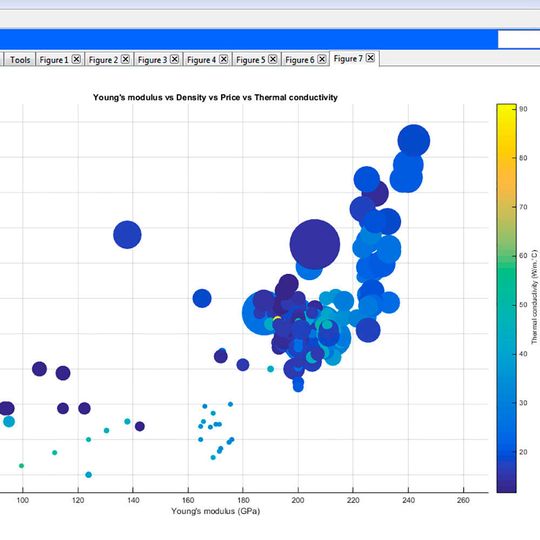The width and height of the screenshot is (540, 540).
Task: Close the Figure 6 tab
Action: point(322,59)
